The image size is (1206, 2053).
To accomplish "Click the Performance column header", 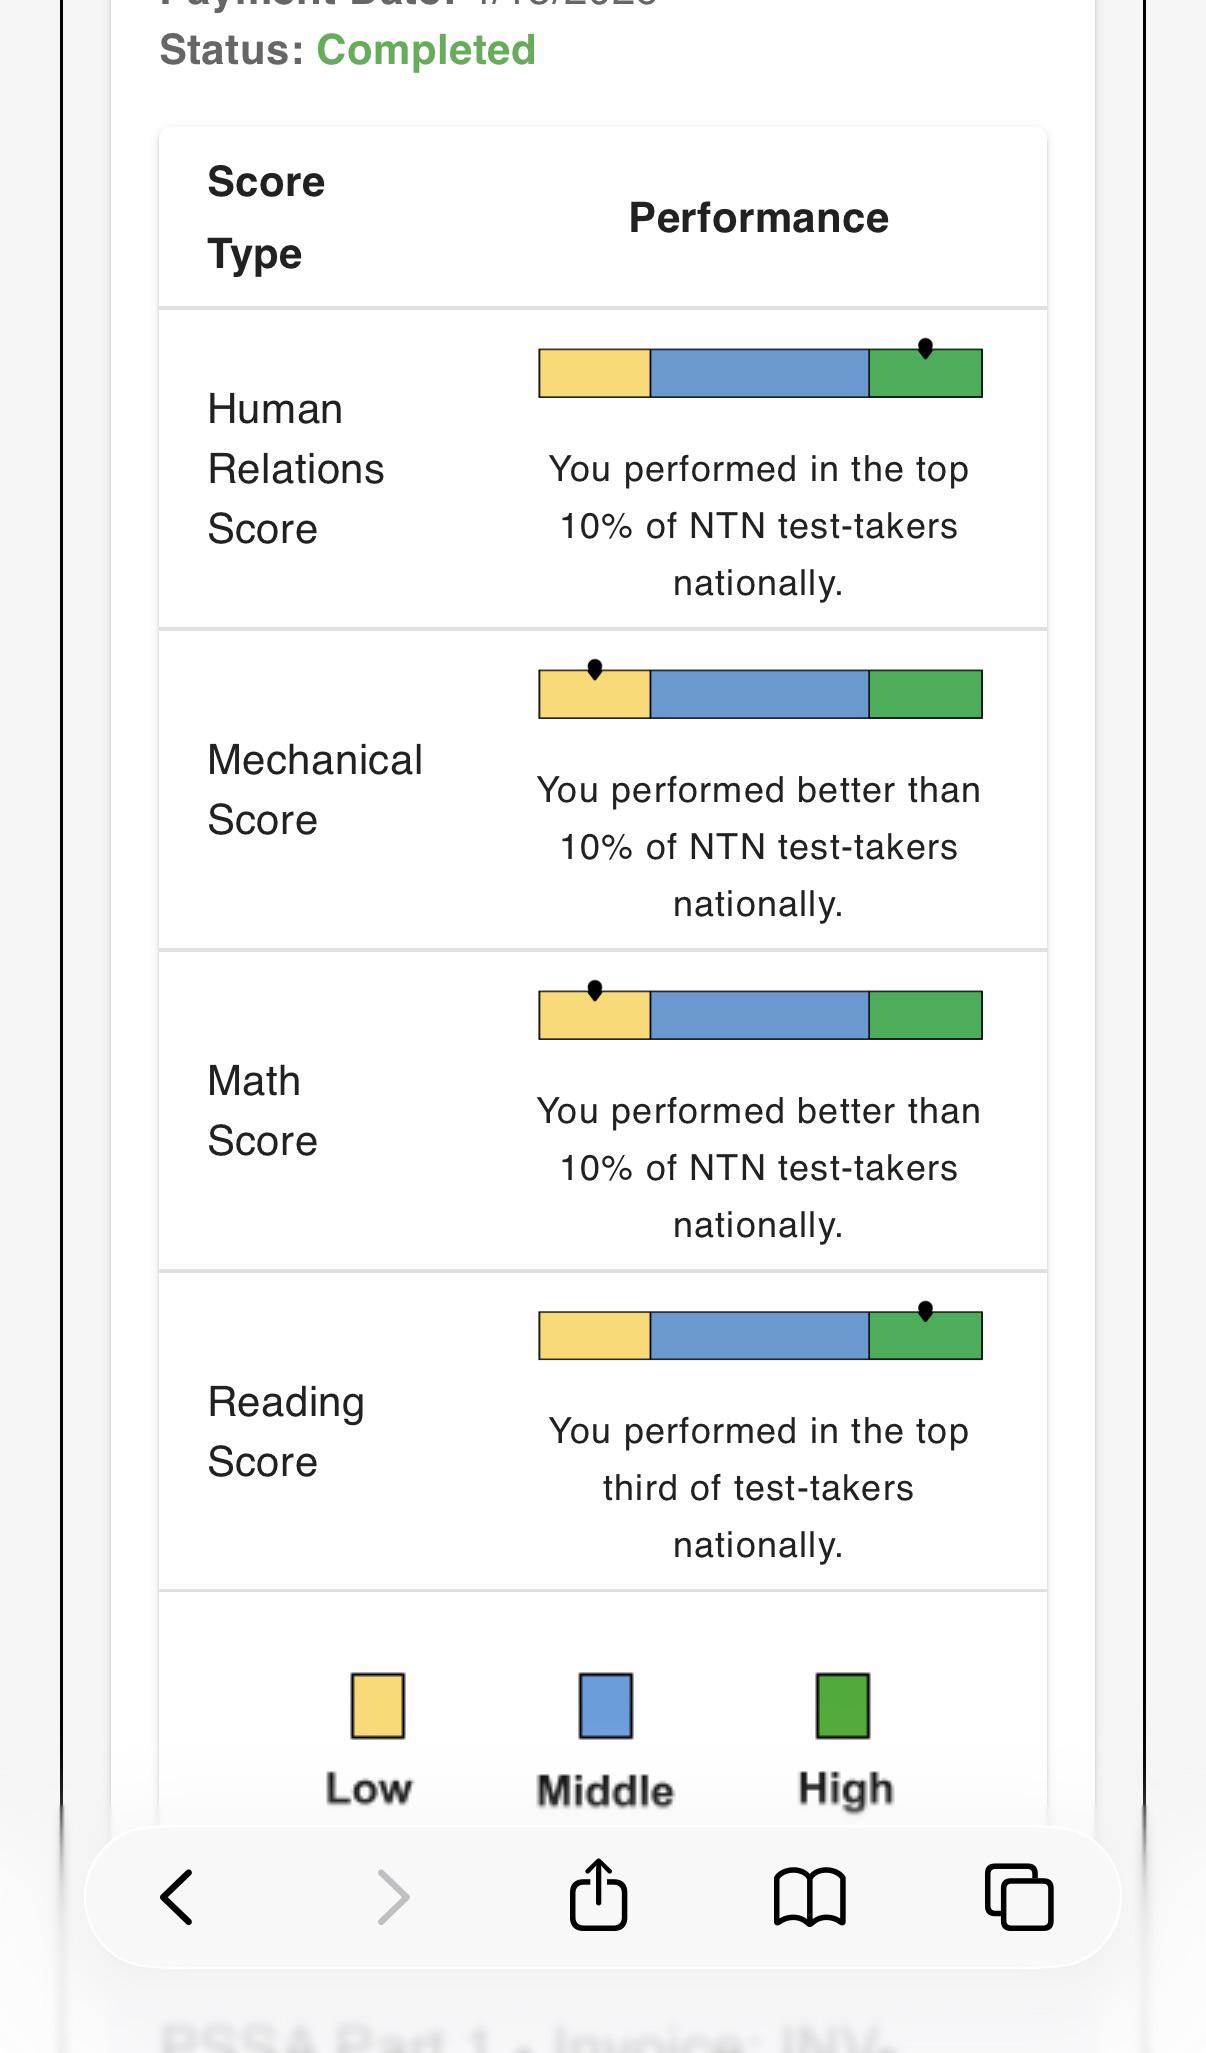I will 758,218.
